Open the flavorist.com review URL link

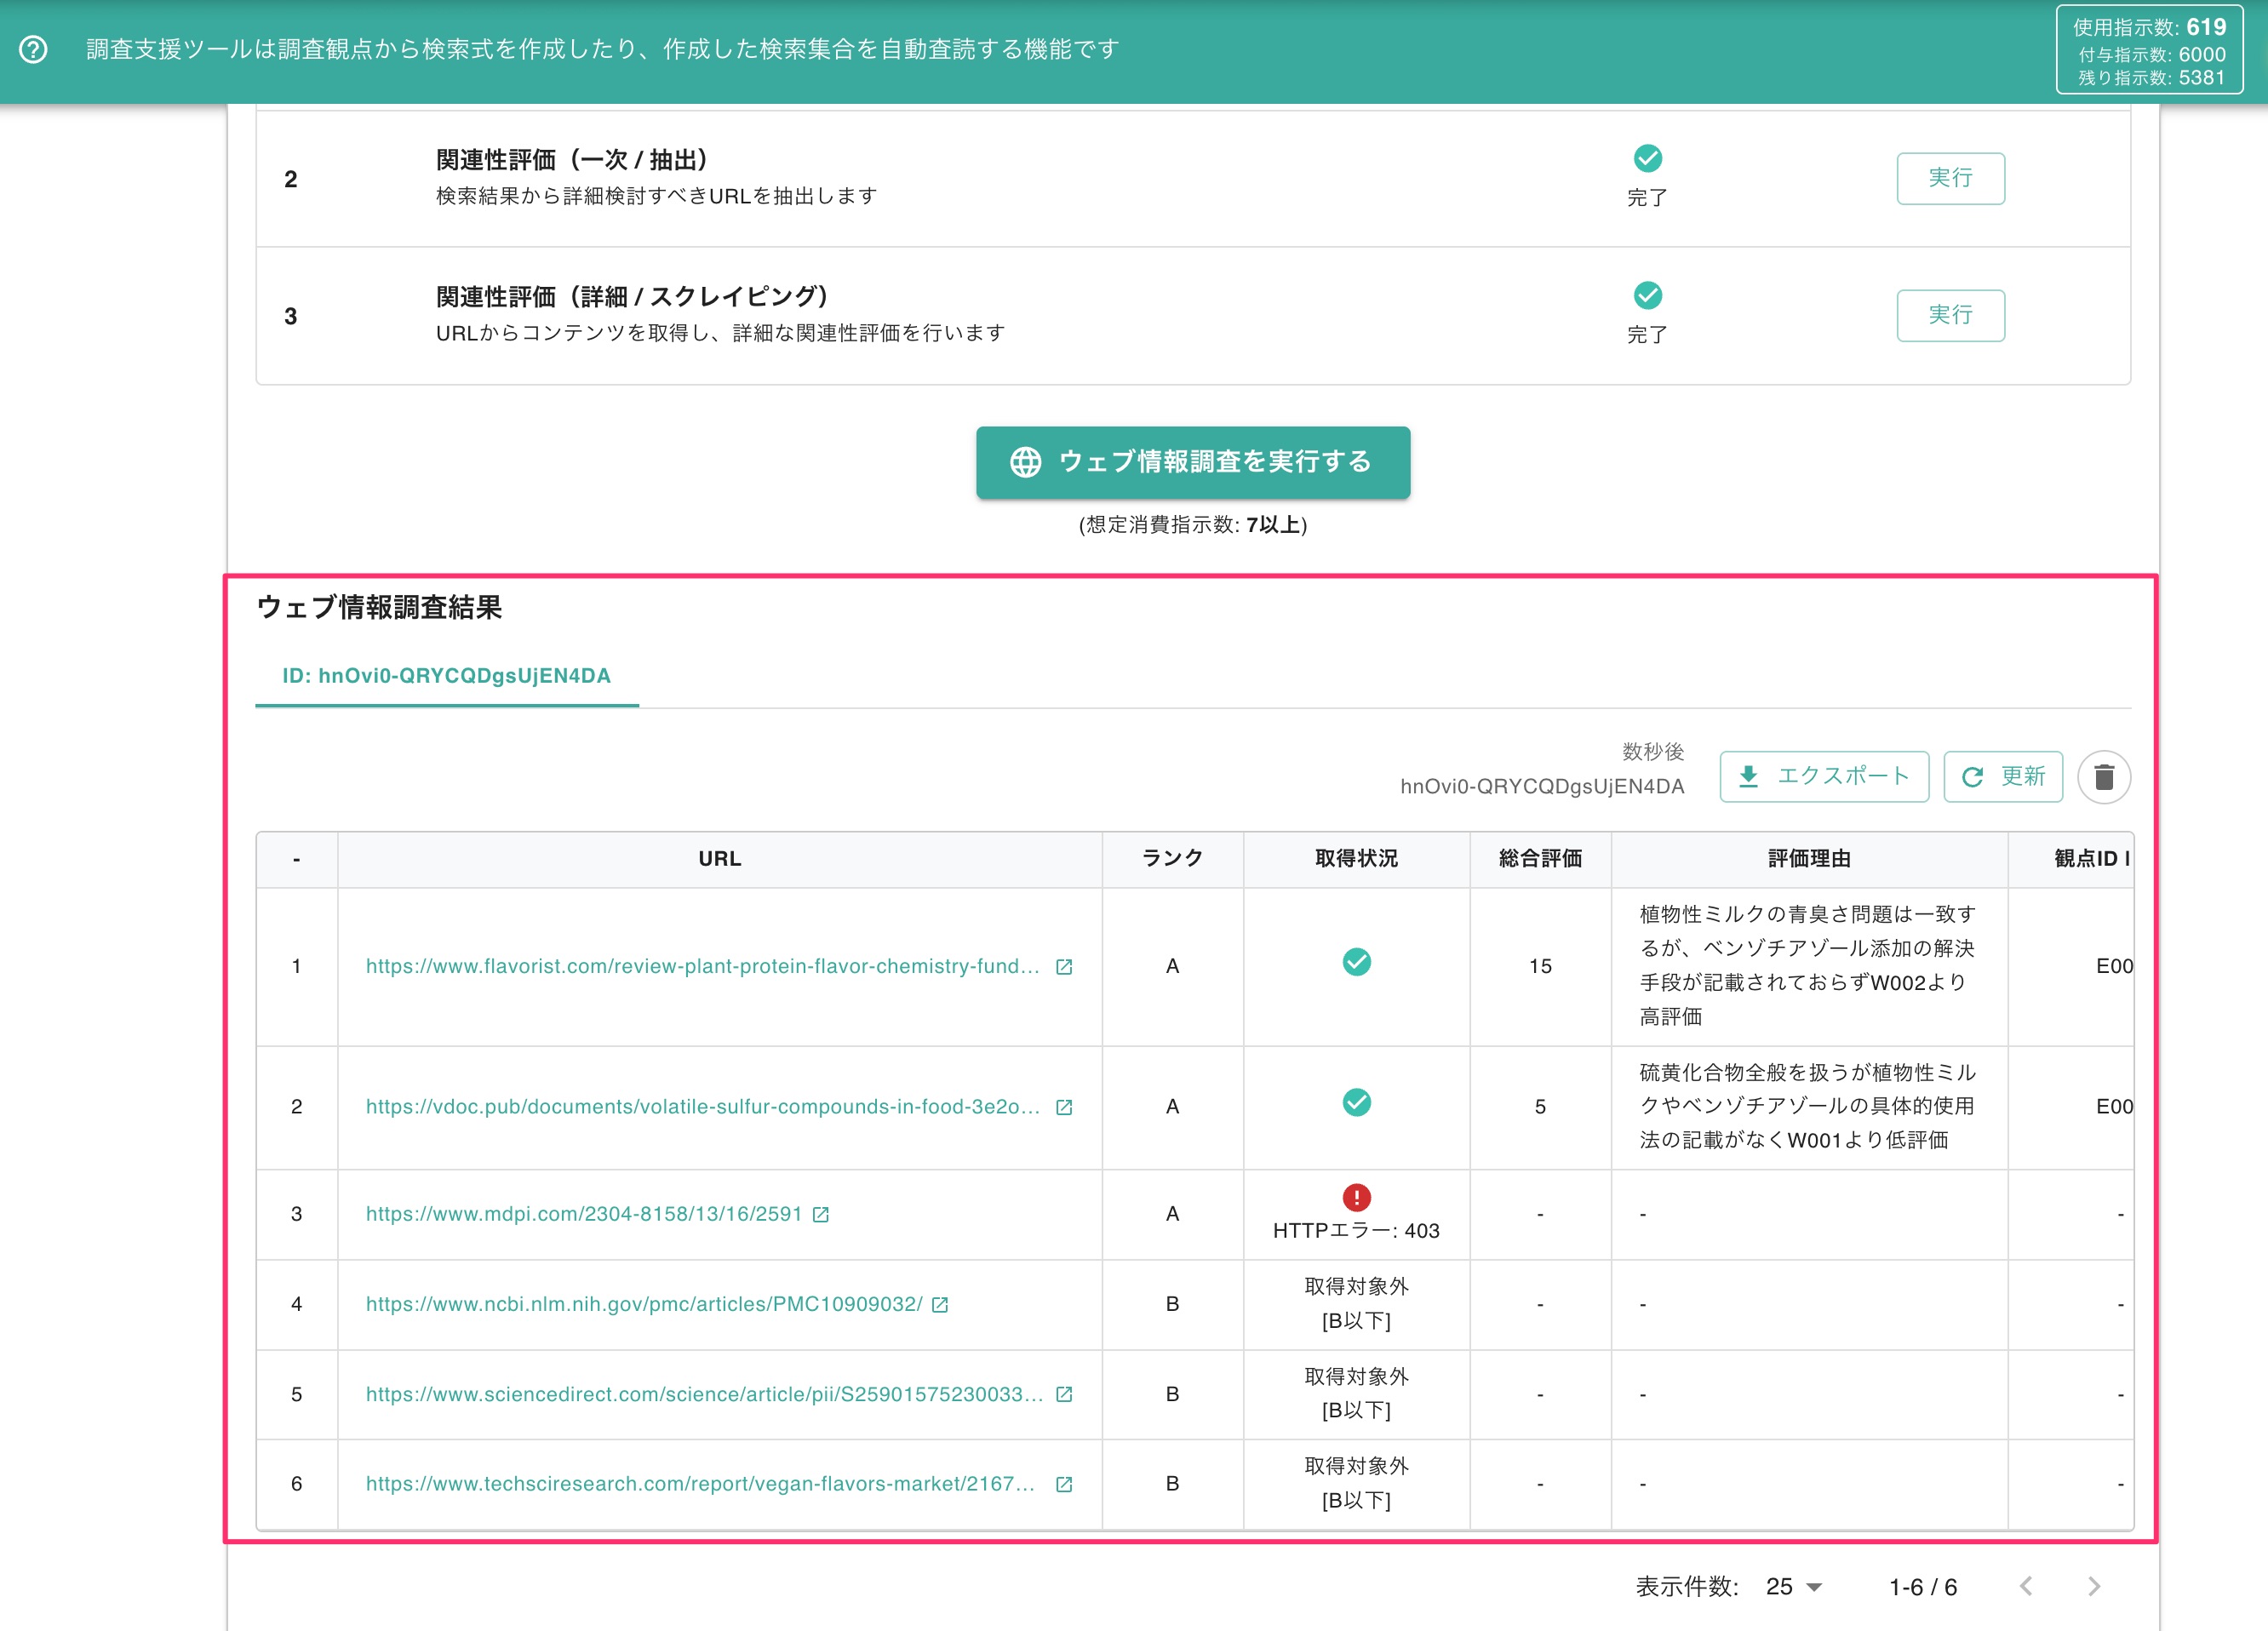pyautogui.click(x=702, y=967)
